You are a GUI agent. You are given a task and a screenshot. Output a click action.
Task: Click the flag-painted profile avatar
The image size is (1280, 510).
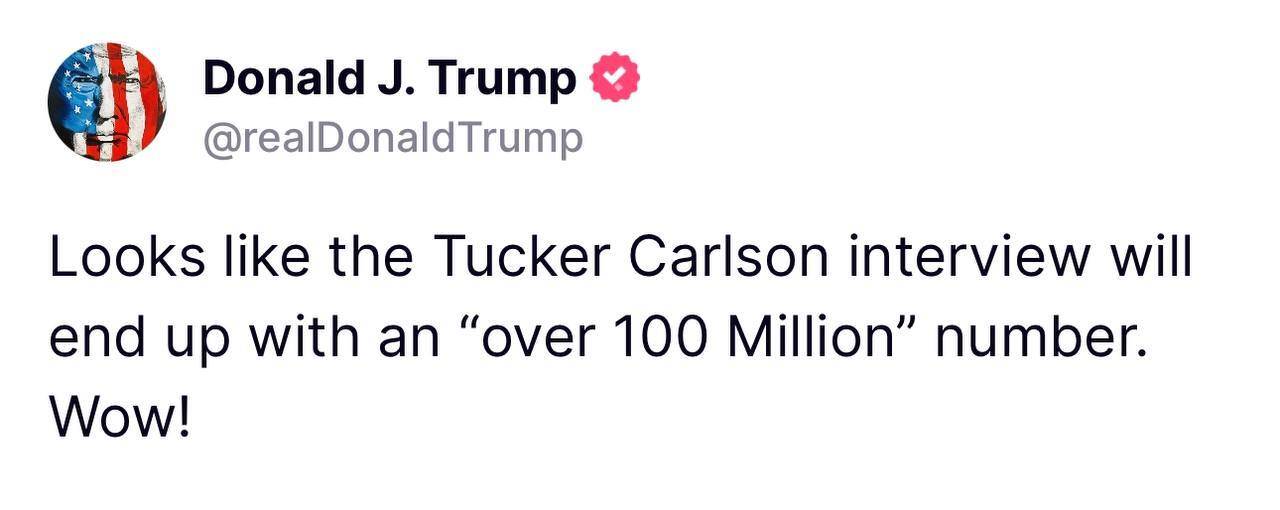[x=107, y=102]
